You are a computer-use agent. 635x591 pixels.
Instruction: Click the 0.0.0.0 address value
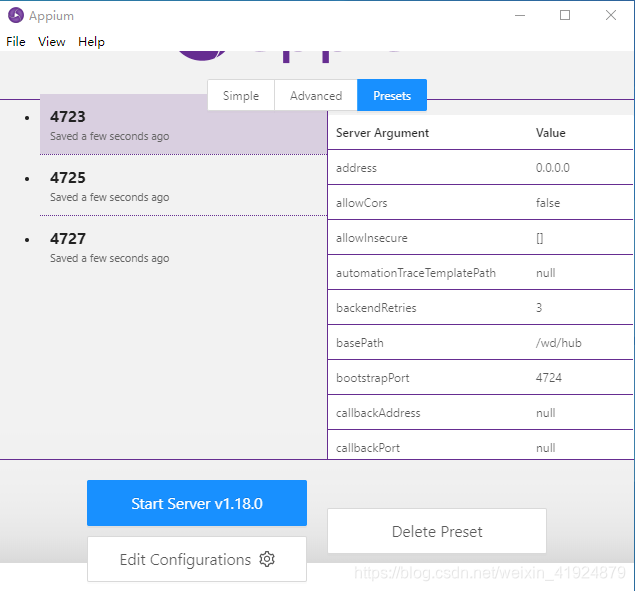click(x=552, y=168)
